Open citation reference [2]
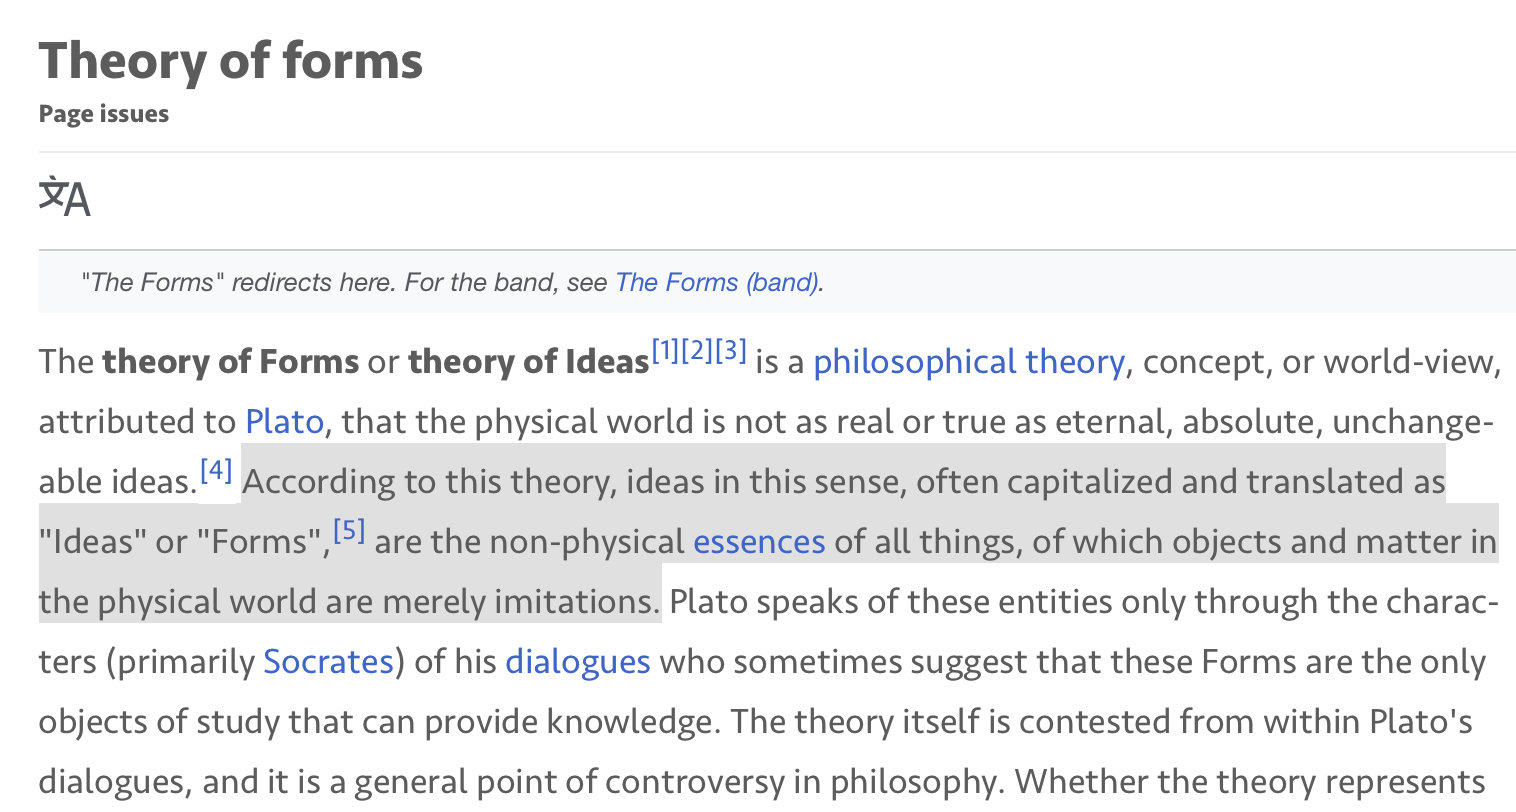 (699, 351)
